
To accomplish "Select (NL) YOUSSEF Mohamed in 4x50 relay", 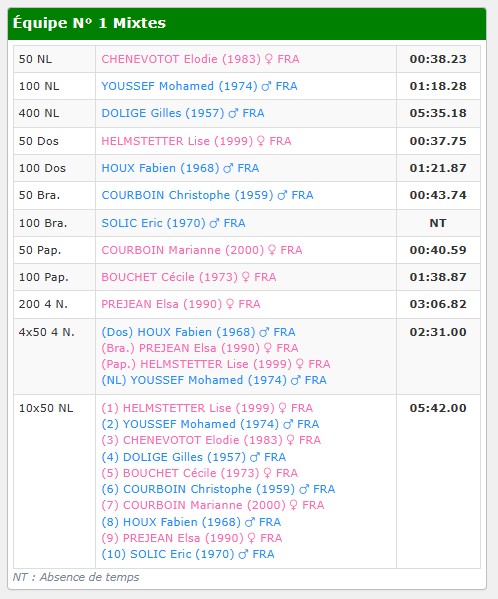I will (x=214, y=380).
